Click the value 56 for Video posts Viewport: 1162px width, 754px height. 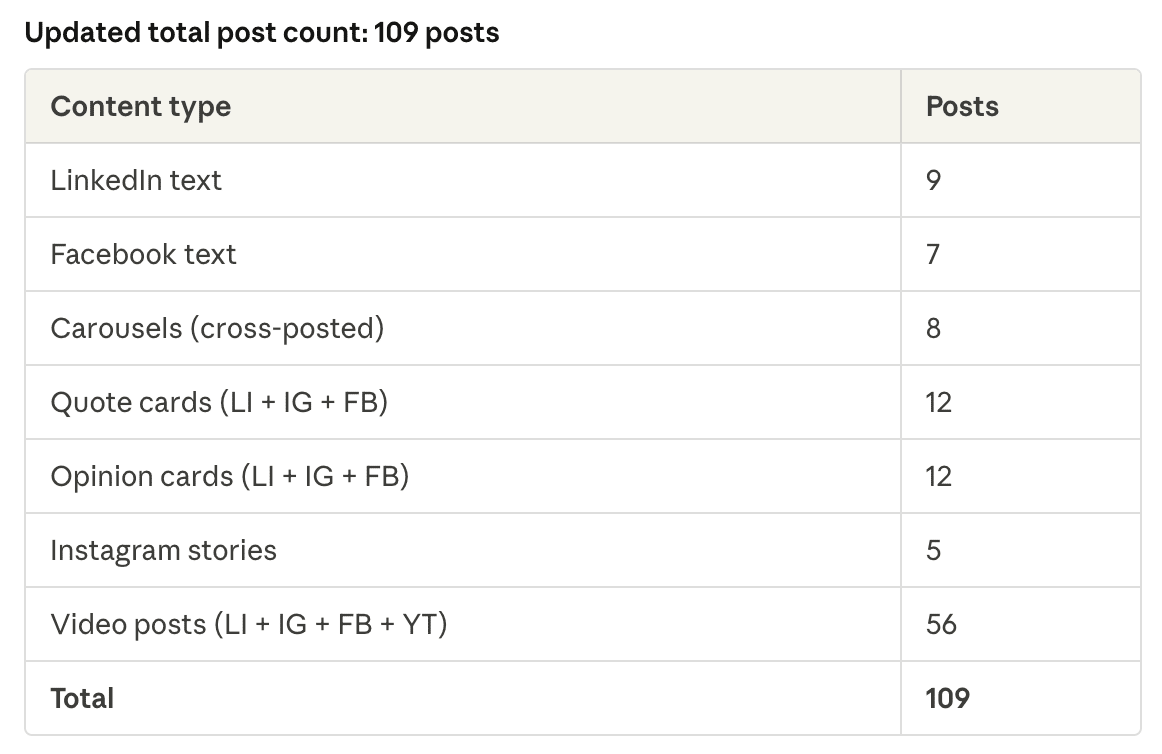point(941,624)
